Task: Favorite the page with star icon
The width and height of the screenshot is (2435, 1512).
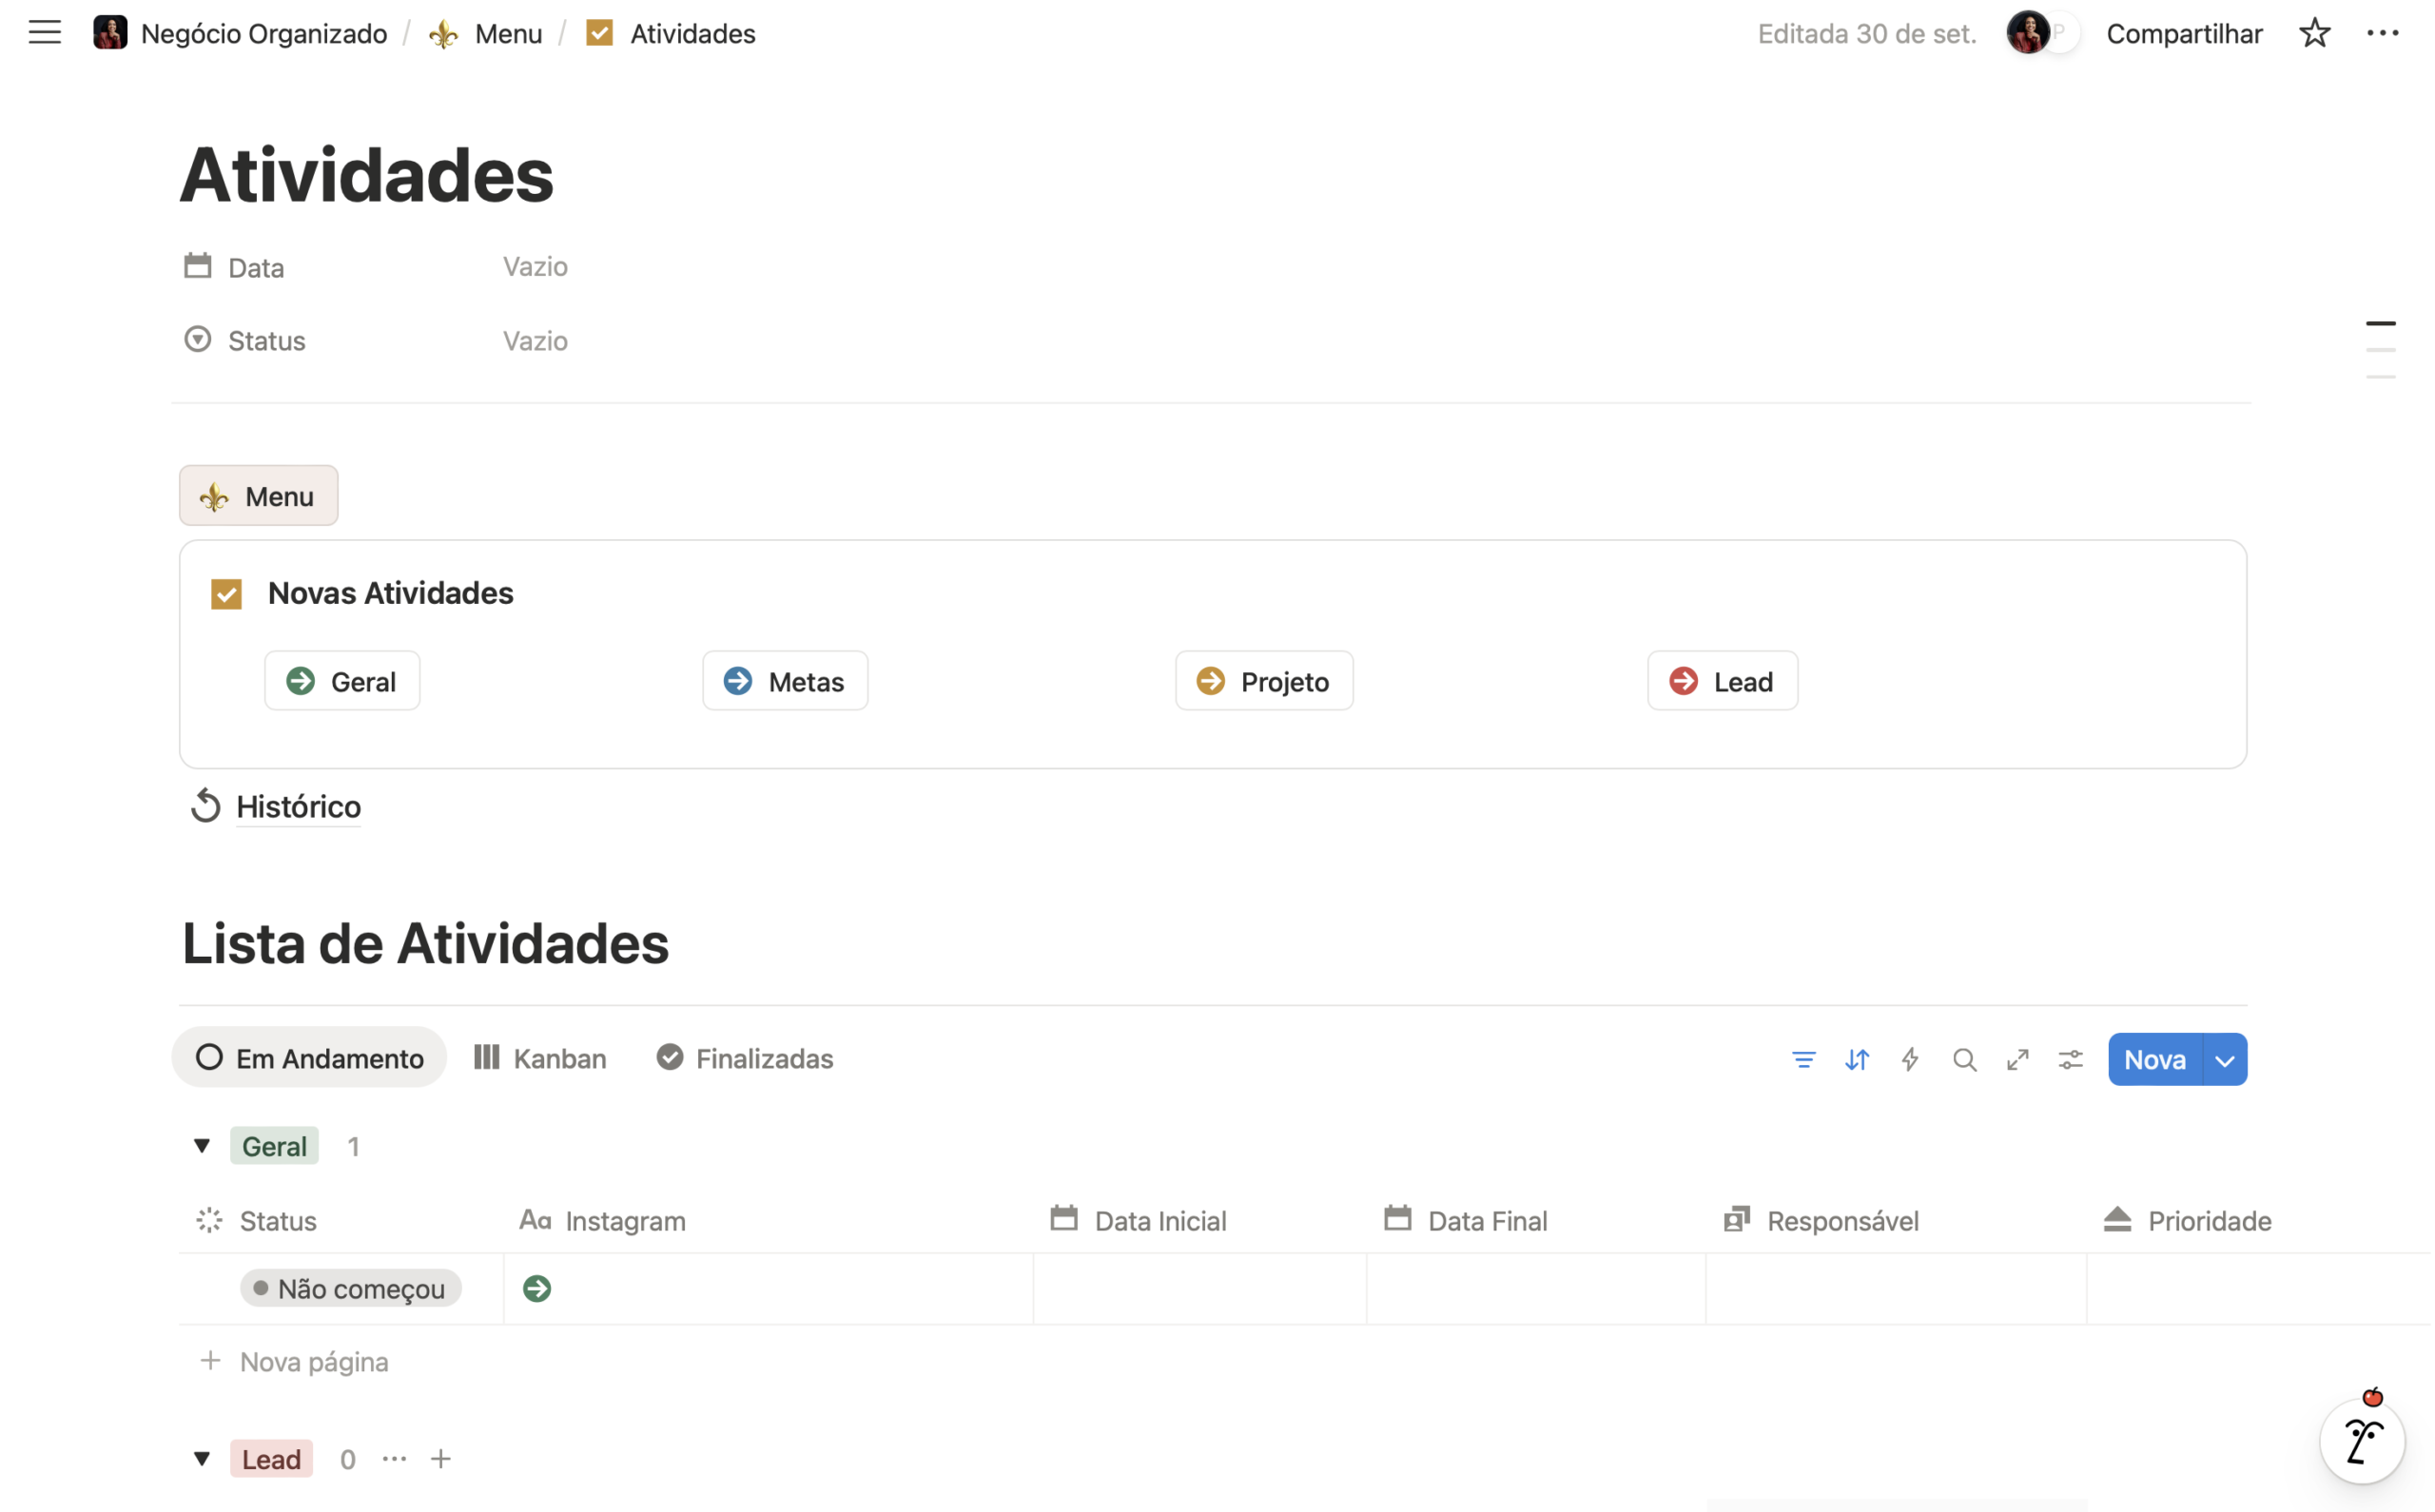Action: coord(2315,33)
